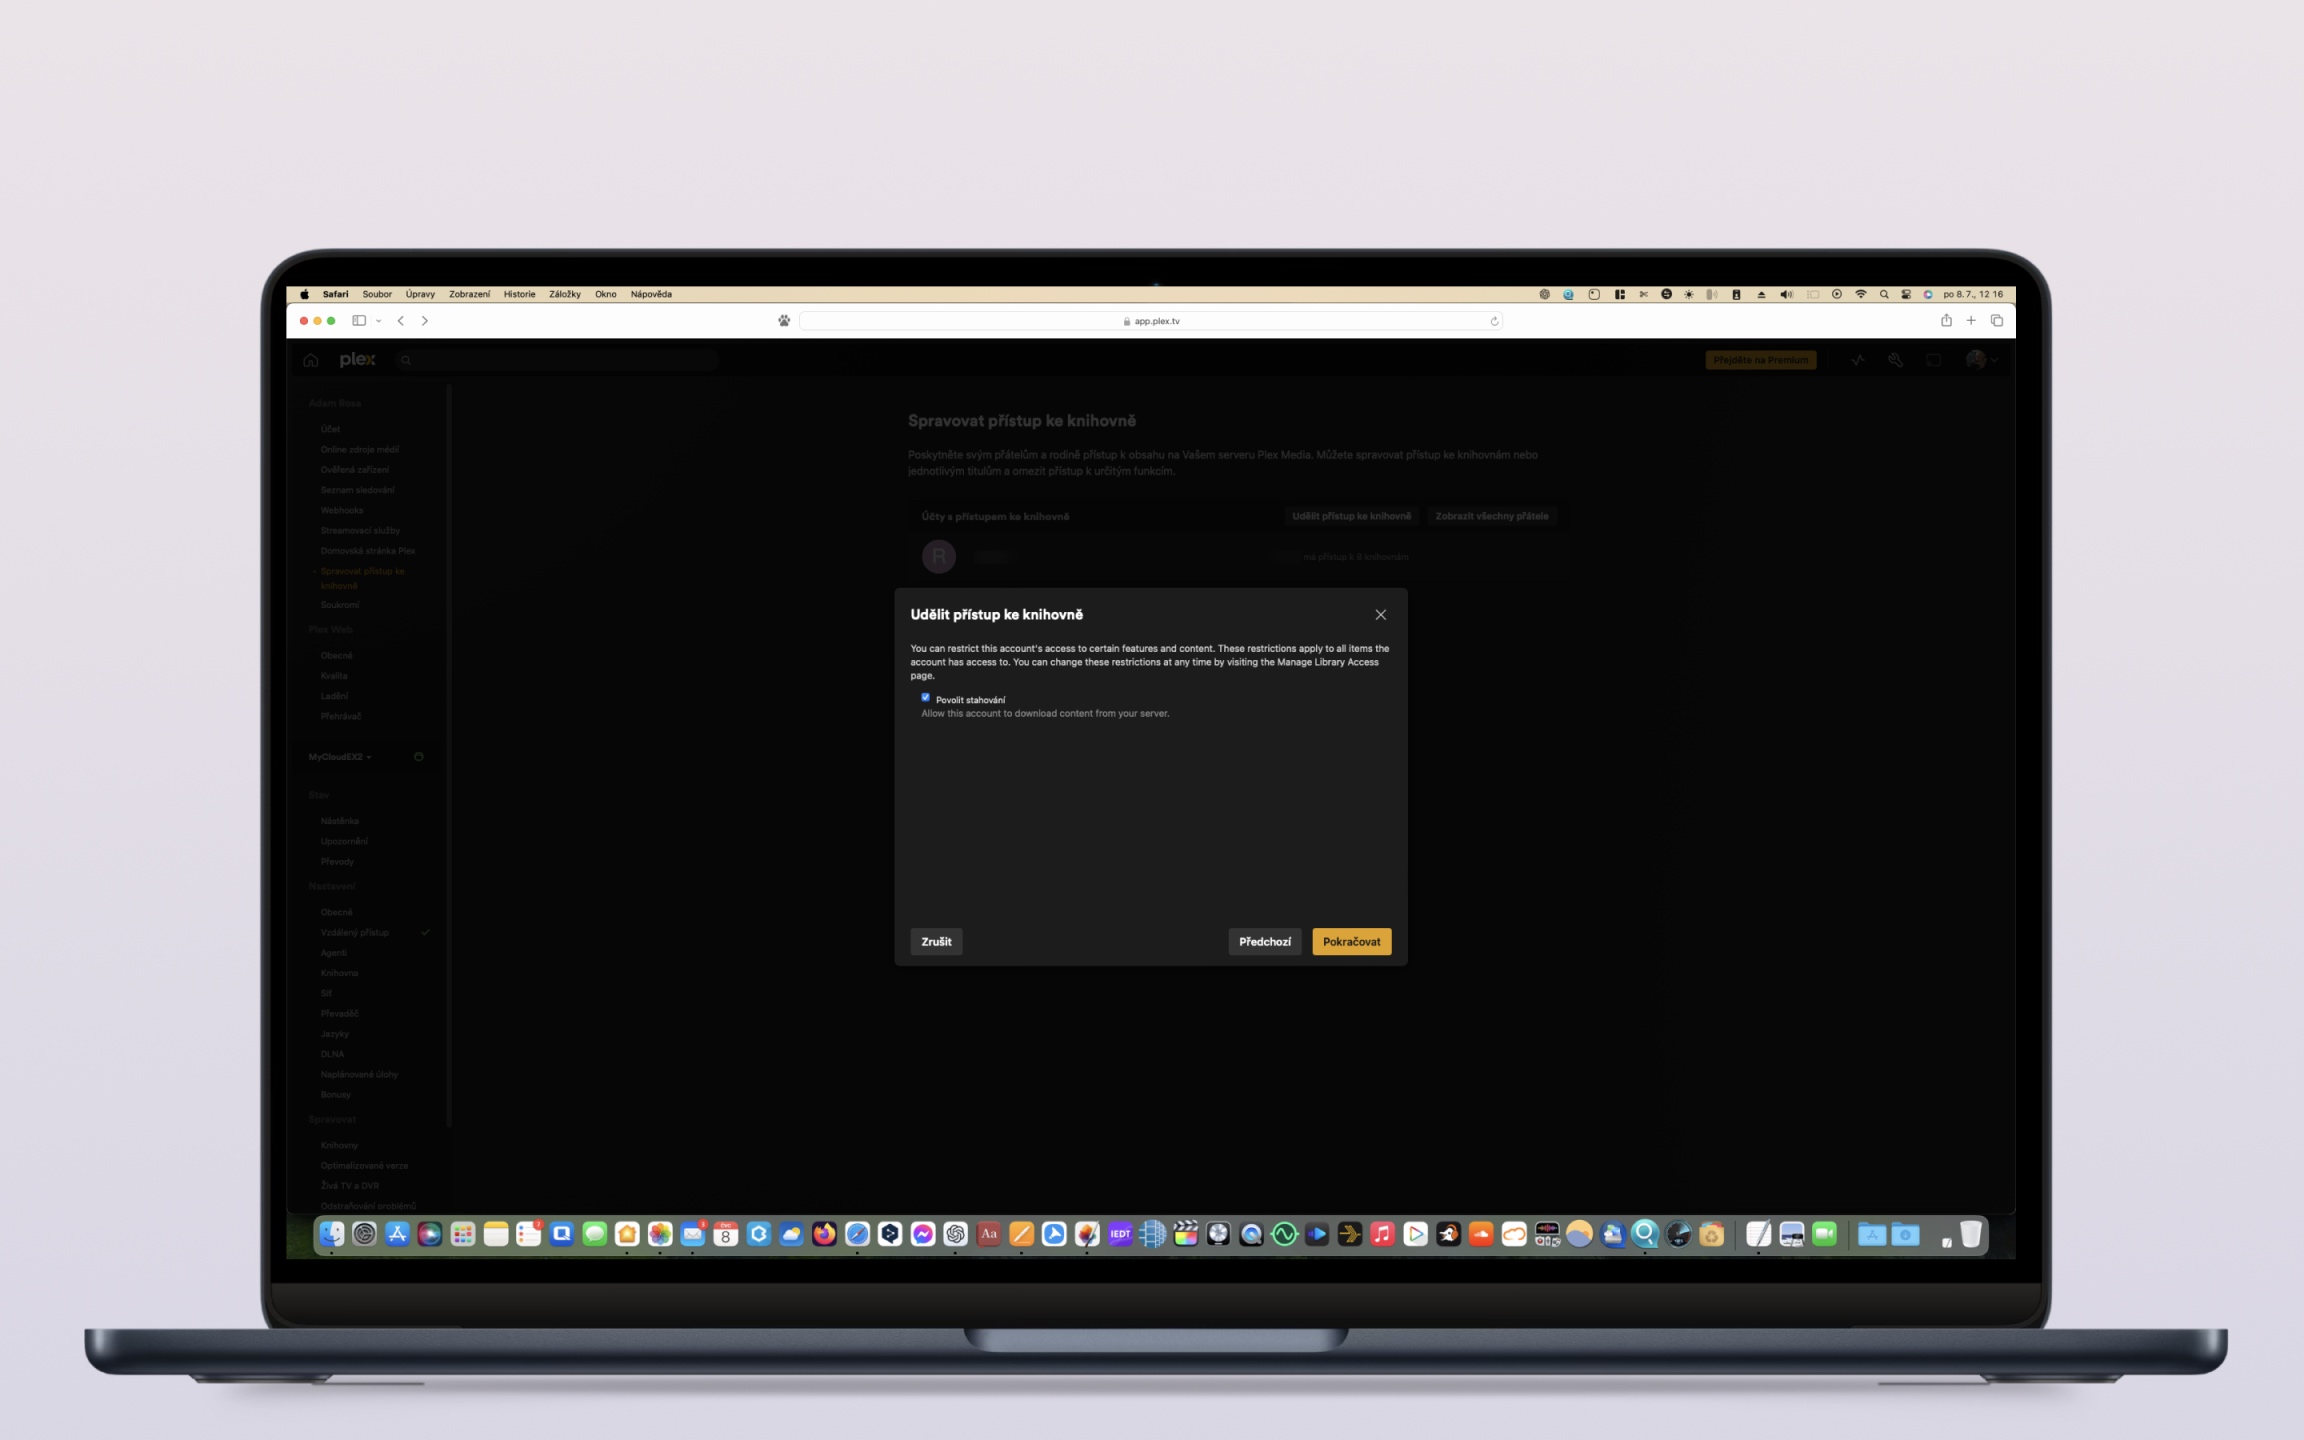Image resolution: width=2304 pixels, height=1440 pixels.
Task: Click the paw extension icon
Action: [784, 321]
